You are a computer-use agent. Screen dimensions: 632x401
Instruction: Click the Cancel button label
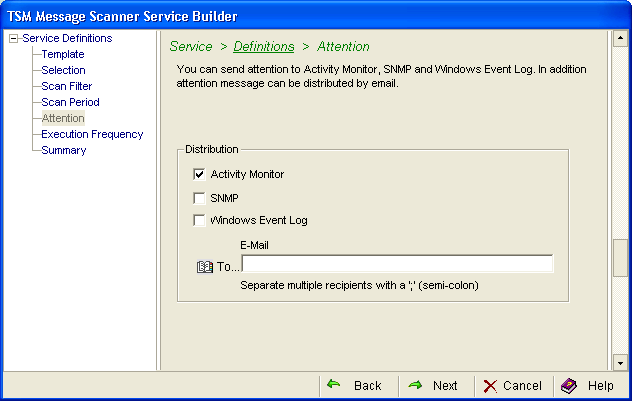(522, 386)
